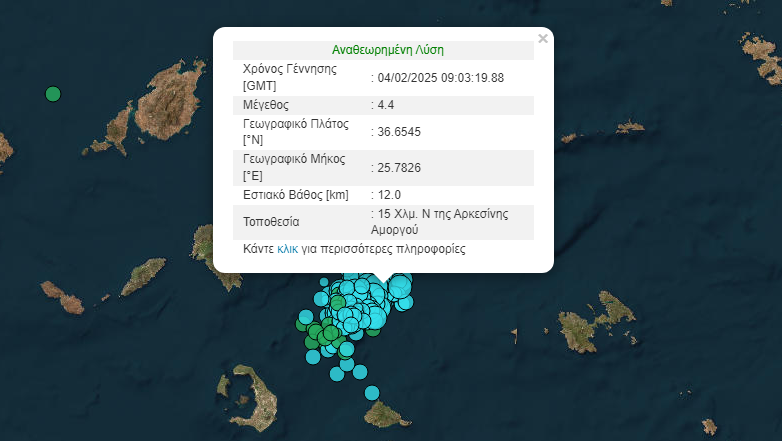Select the isolated green marker at far left

click(53, 94)
